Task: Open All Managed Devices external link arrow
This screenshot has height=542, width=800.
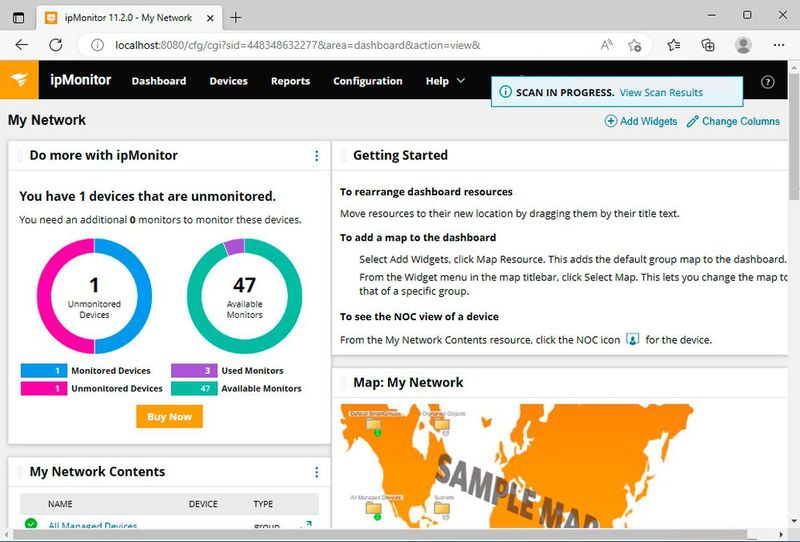Action: 308,524
